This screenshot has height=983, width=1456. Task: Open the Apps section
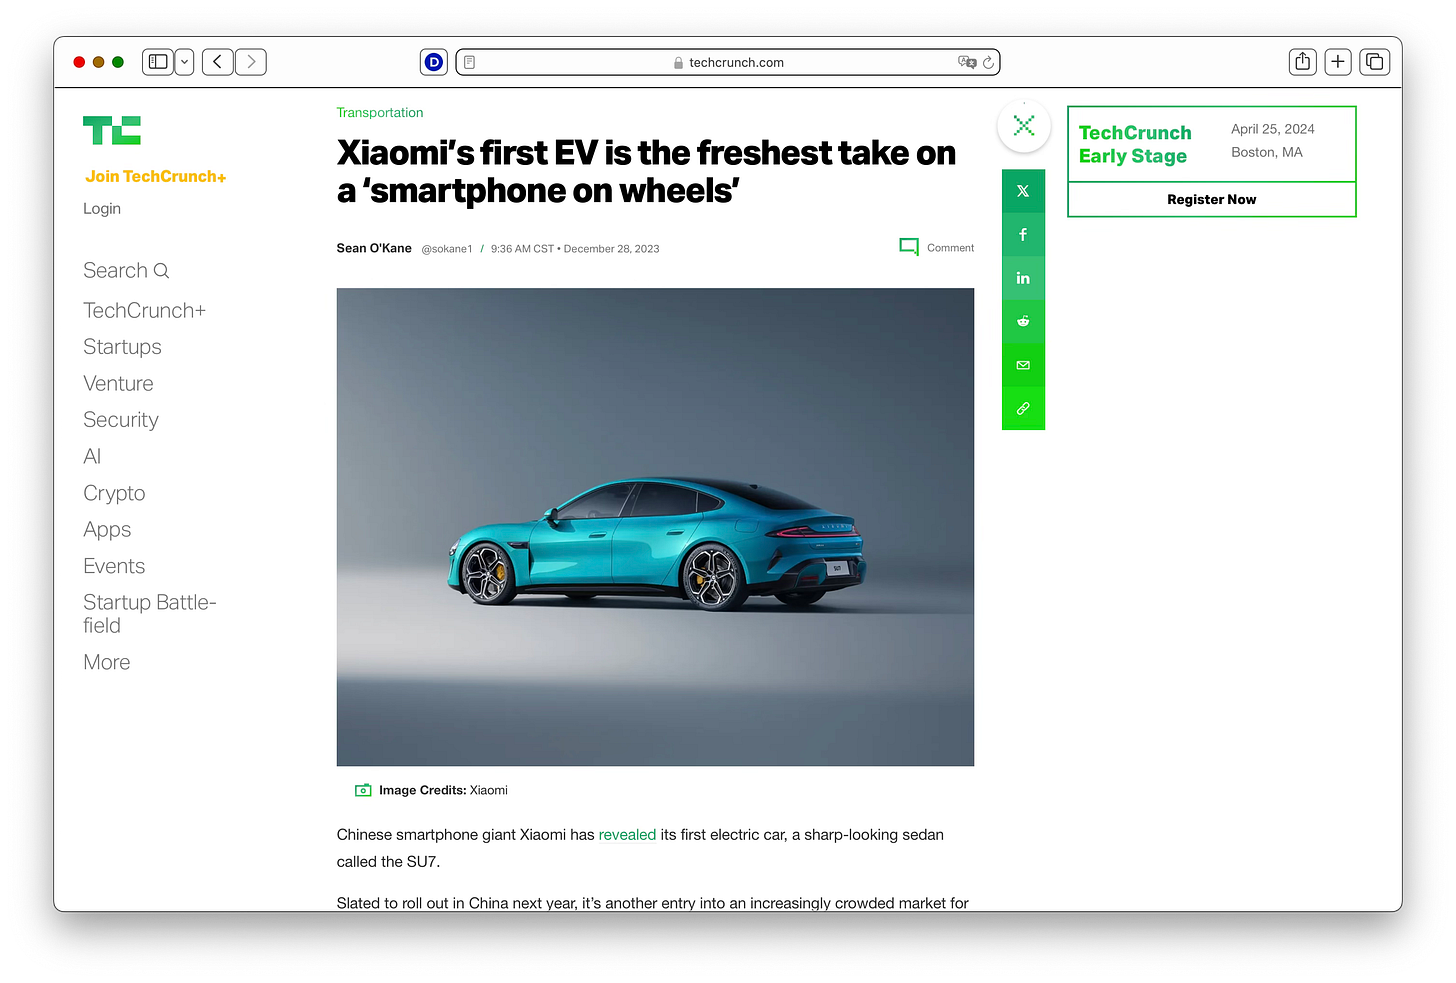click(x=107, y=529)
